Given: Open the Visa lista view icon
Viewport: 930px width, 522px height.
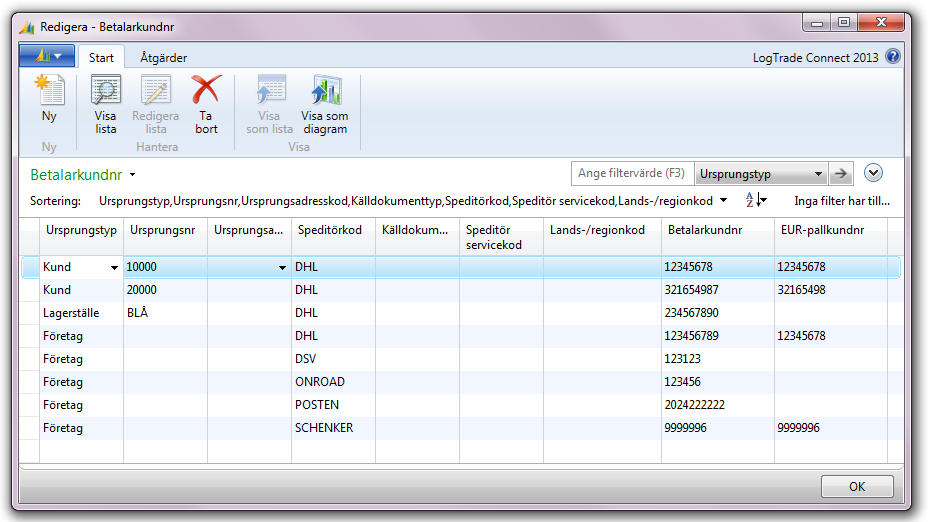Looking at the screenshot, I should coord(106,90).
